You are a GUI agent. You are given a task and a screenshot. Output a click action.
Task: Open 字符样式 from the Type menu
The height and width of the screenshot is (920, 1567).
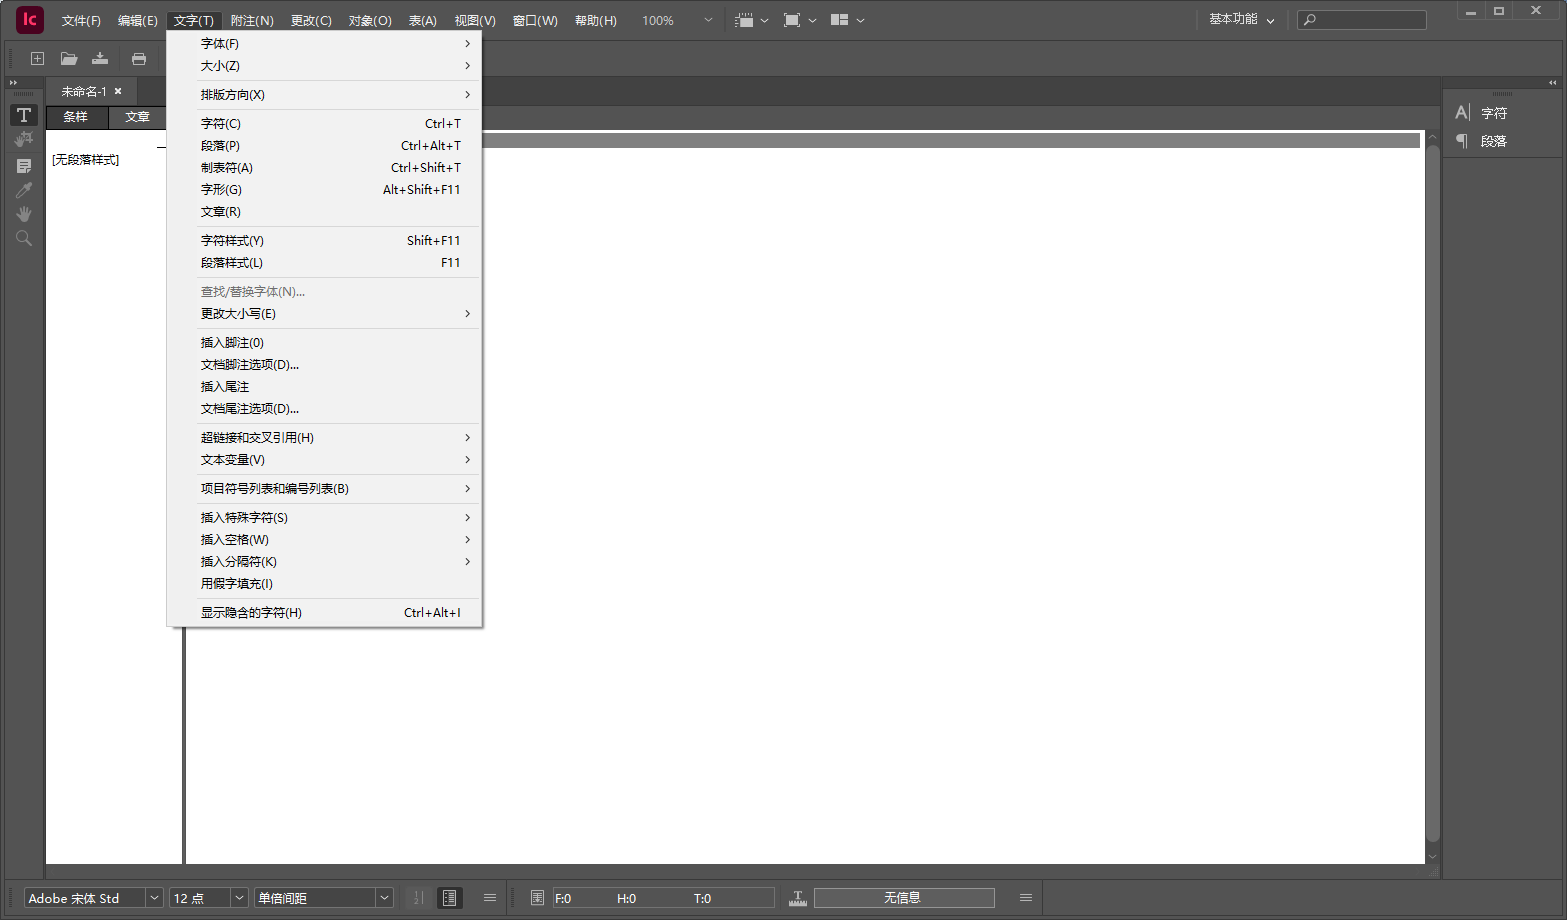[231, 240]
